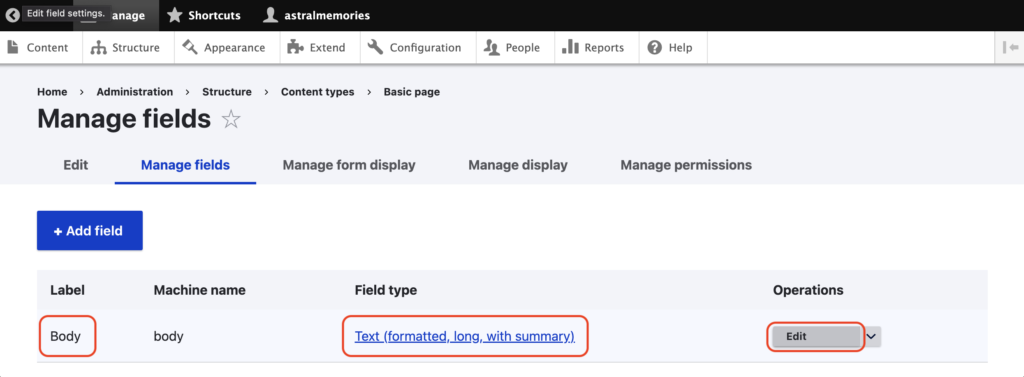Screen dimensions: 1024x377
Task: Open Text (formatted, long, with summary) link
Action: [464, 336]
